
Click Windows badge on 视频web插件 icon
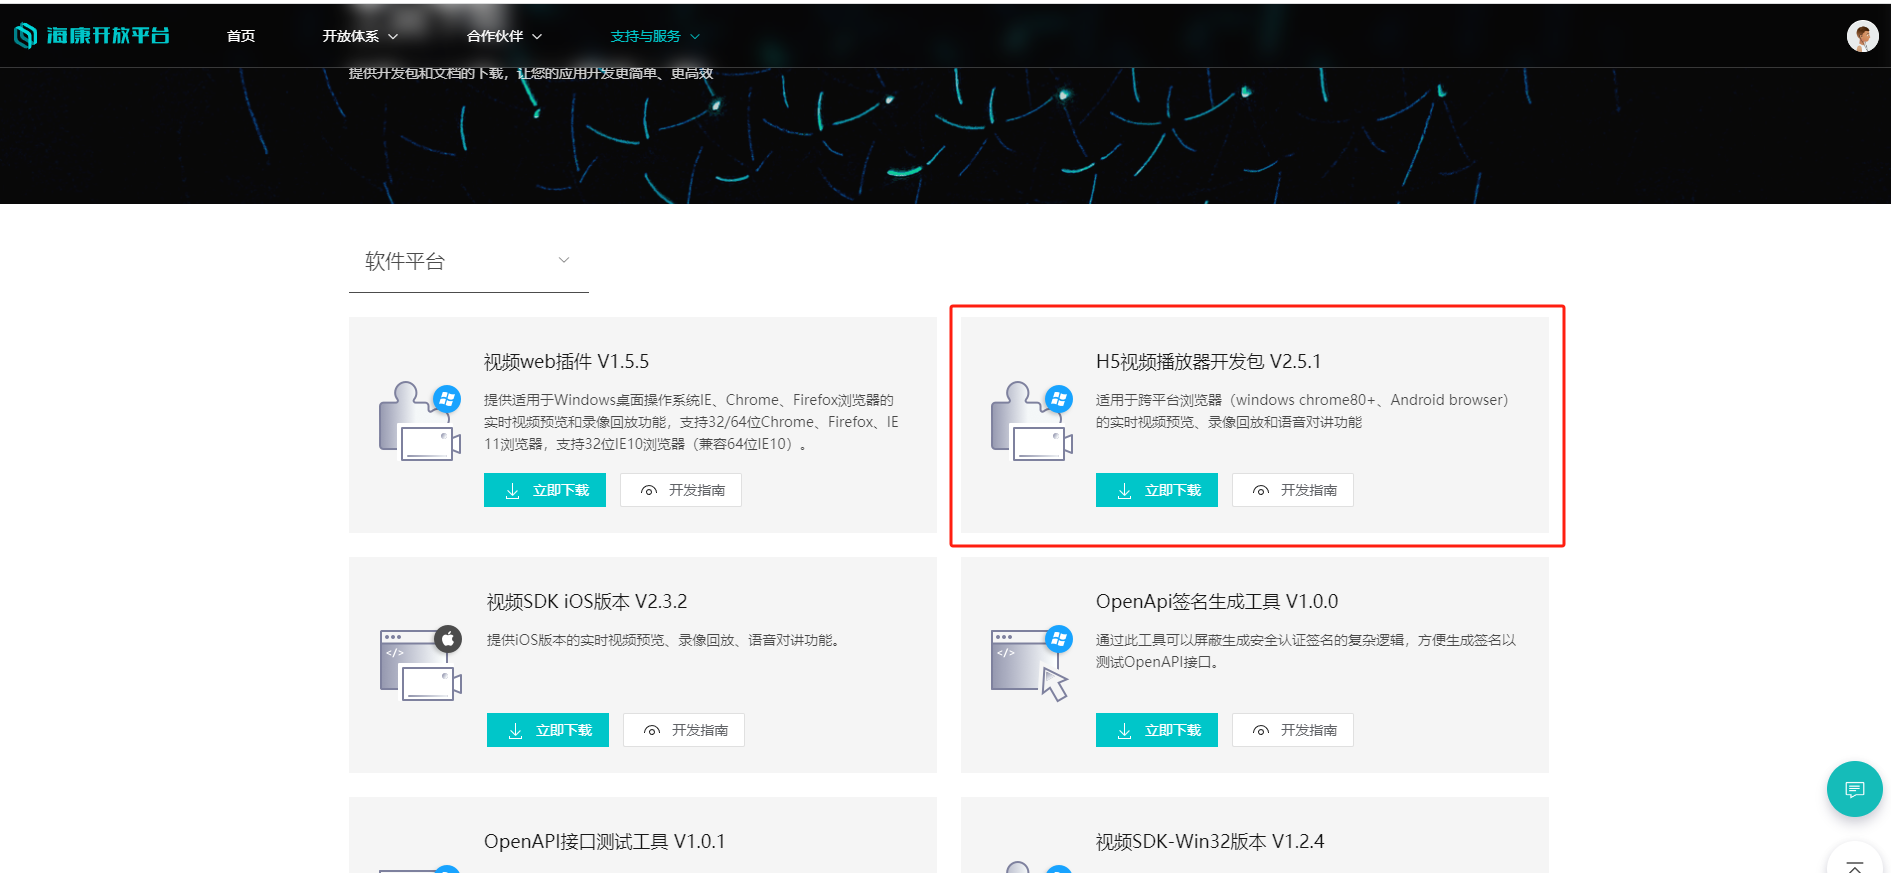tap(447, 399)
